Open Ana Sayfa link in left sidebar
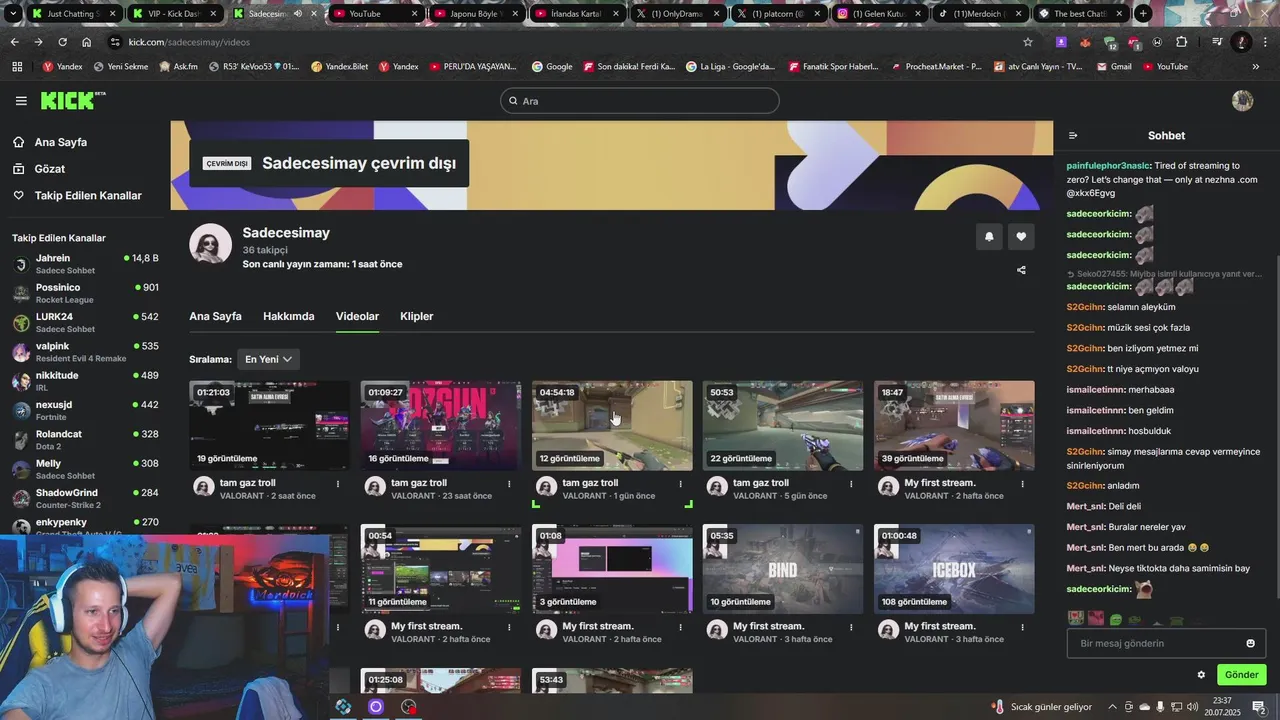The image size is (1280, 720). point(61,142)
